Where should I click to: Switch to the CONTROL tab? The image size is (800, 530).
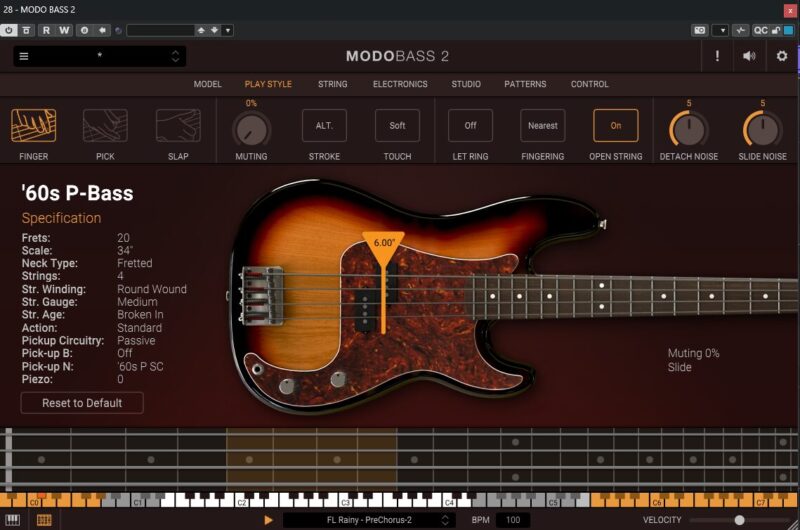[x=590, y=84]
